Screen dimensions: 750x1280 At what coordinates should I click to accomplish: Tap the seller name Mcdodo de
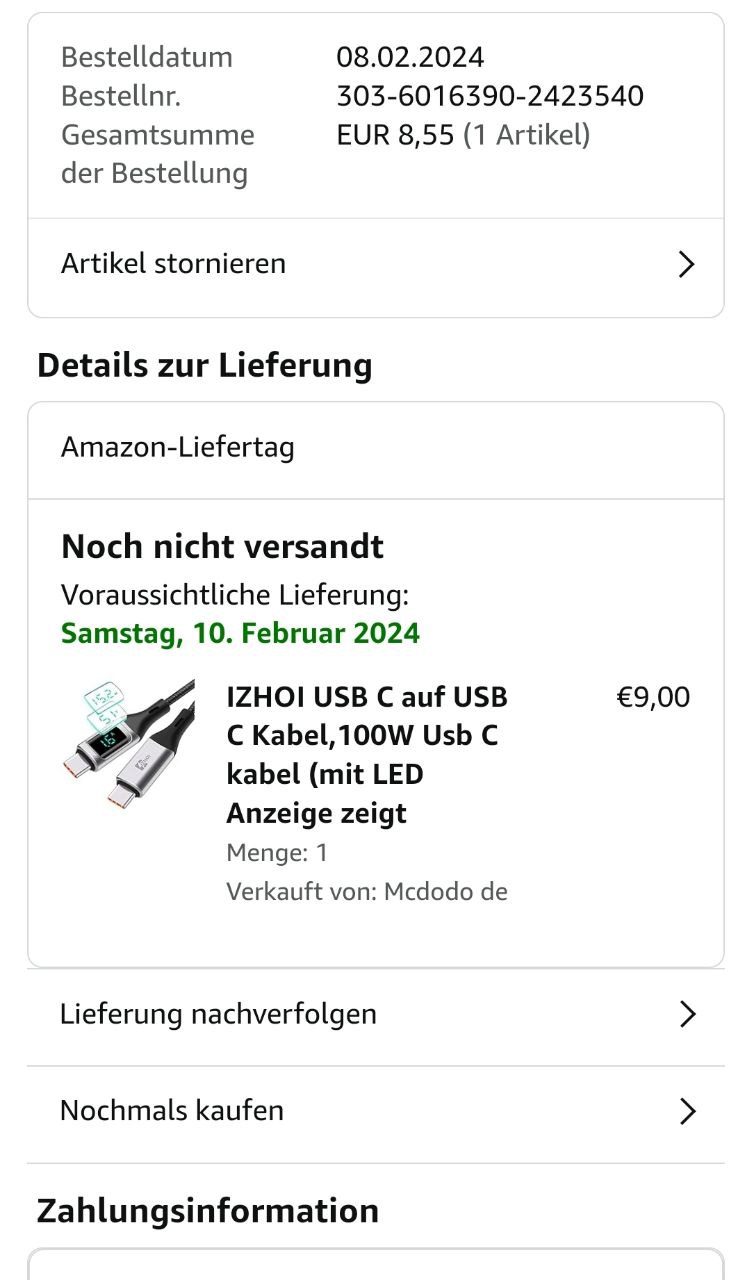[x=446, y=891]
